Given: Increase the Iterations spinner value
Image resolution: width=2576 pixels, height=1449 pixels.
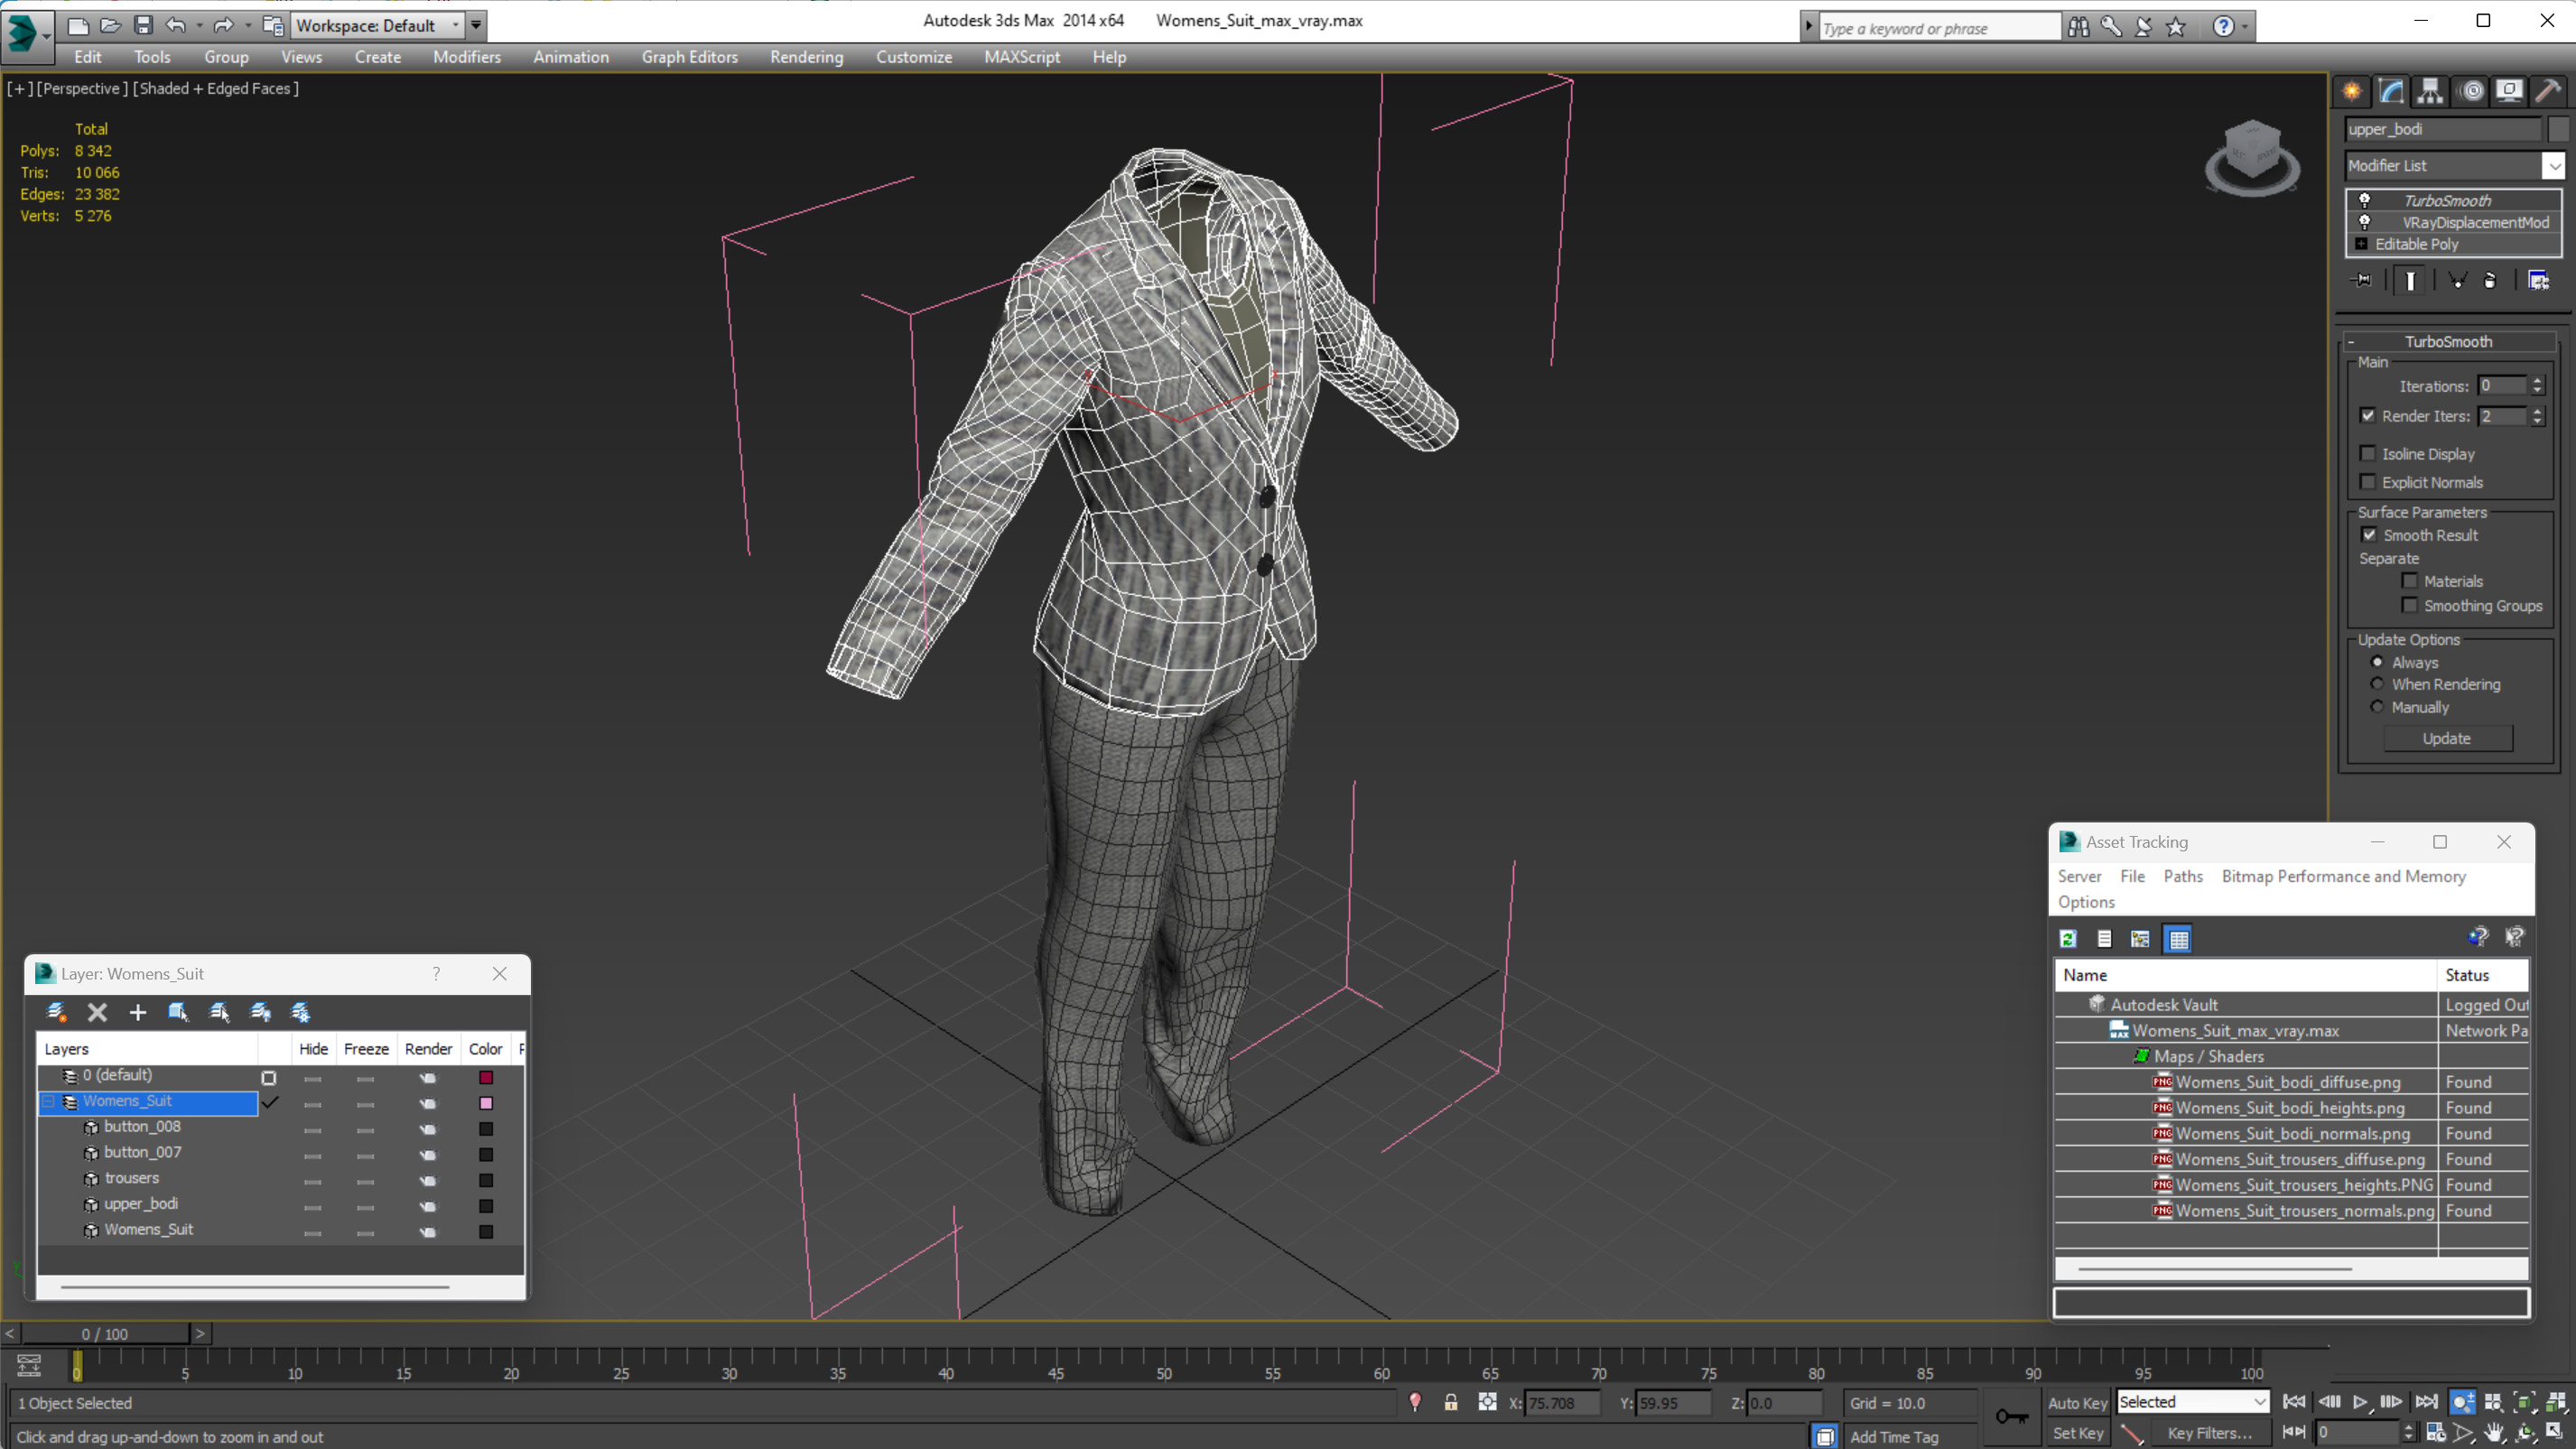Looking at the screenshot, I should [x=2537, y=381].
